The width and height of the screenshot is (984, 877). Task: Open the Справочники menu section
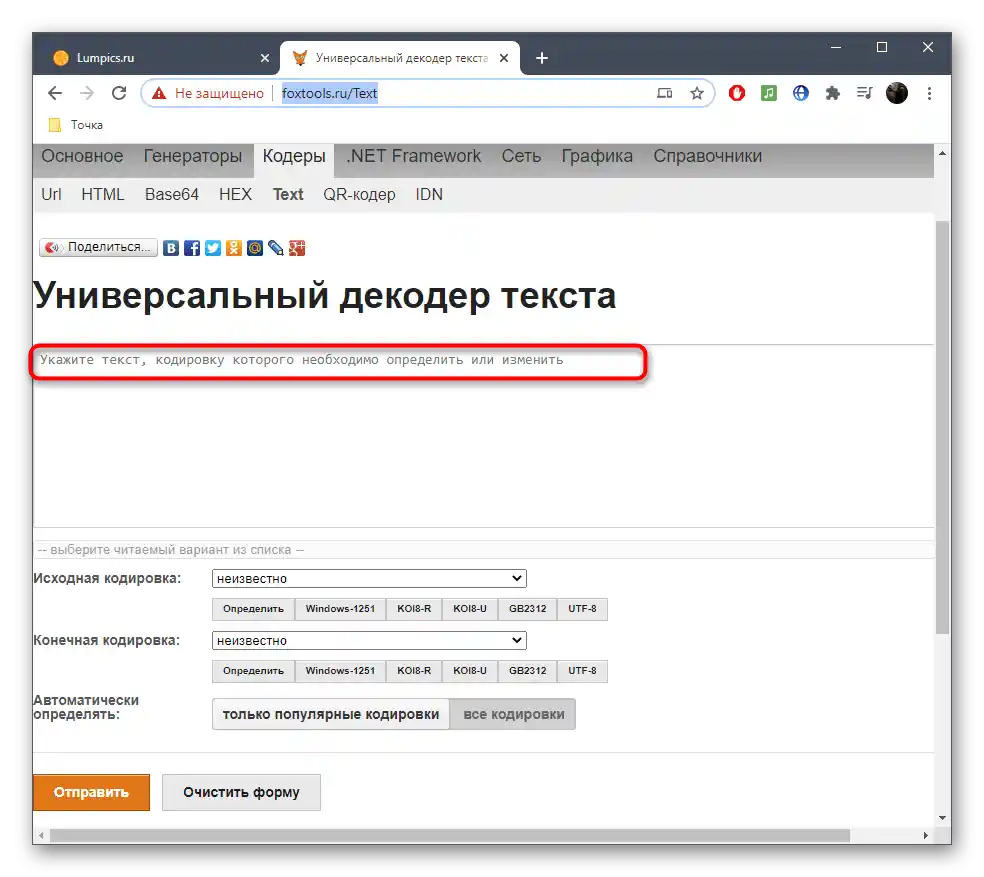pyautogui.click(x=707, y=156)
